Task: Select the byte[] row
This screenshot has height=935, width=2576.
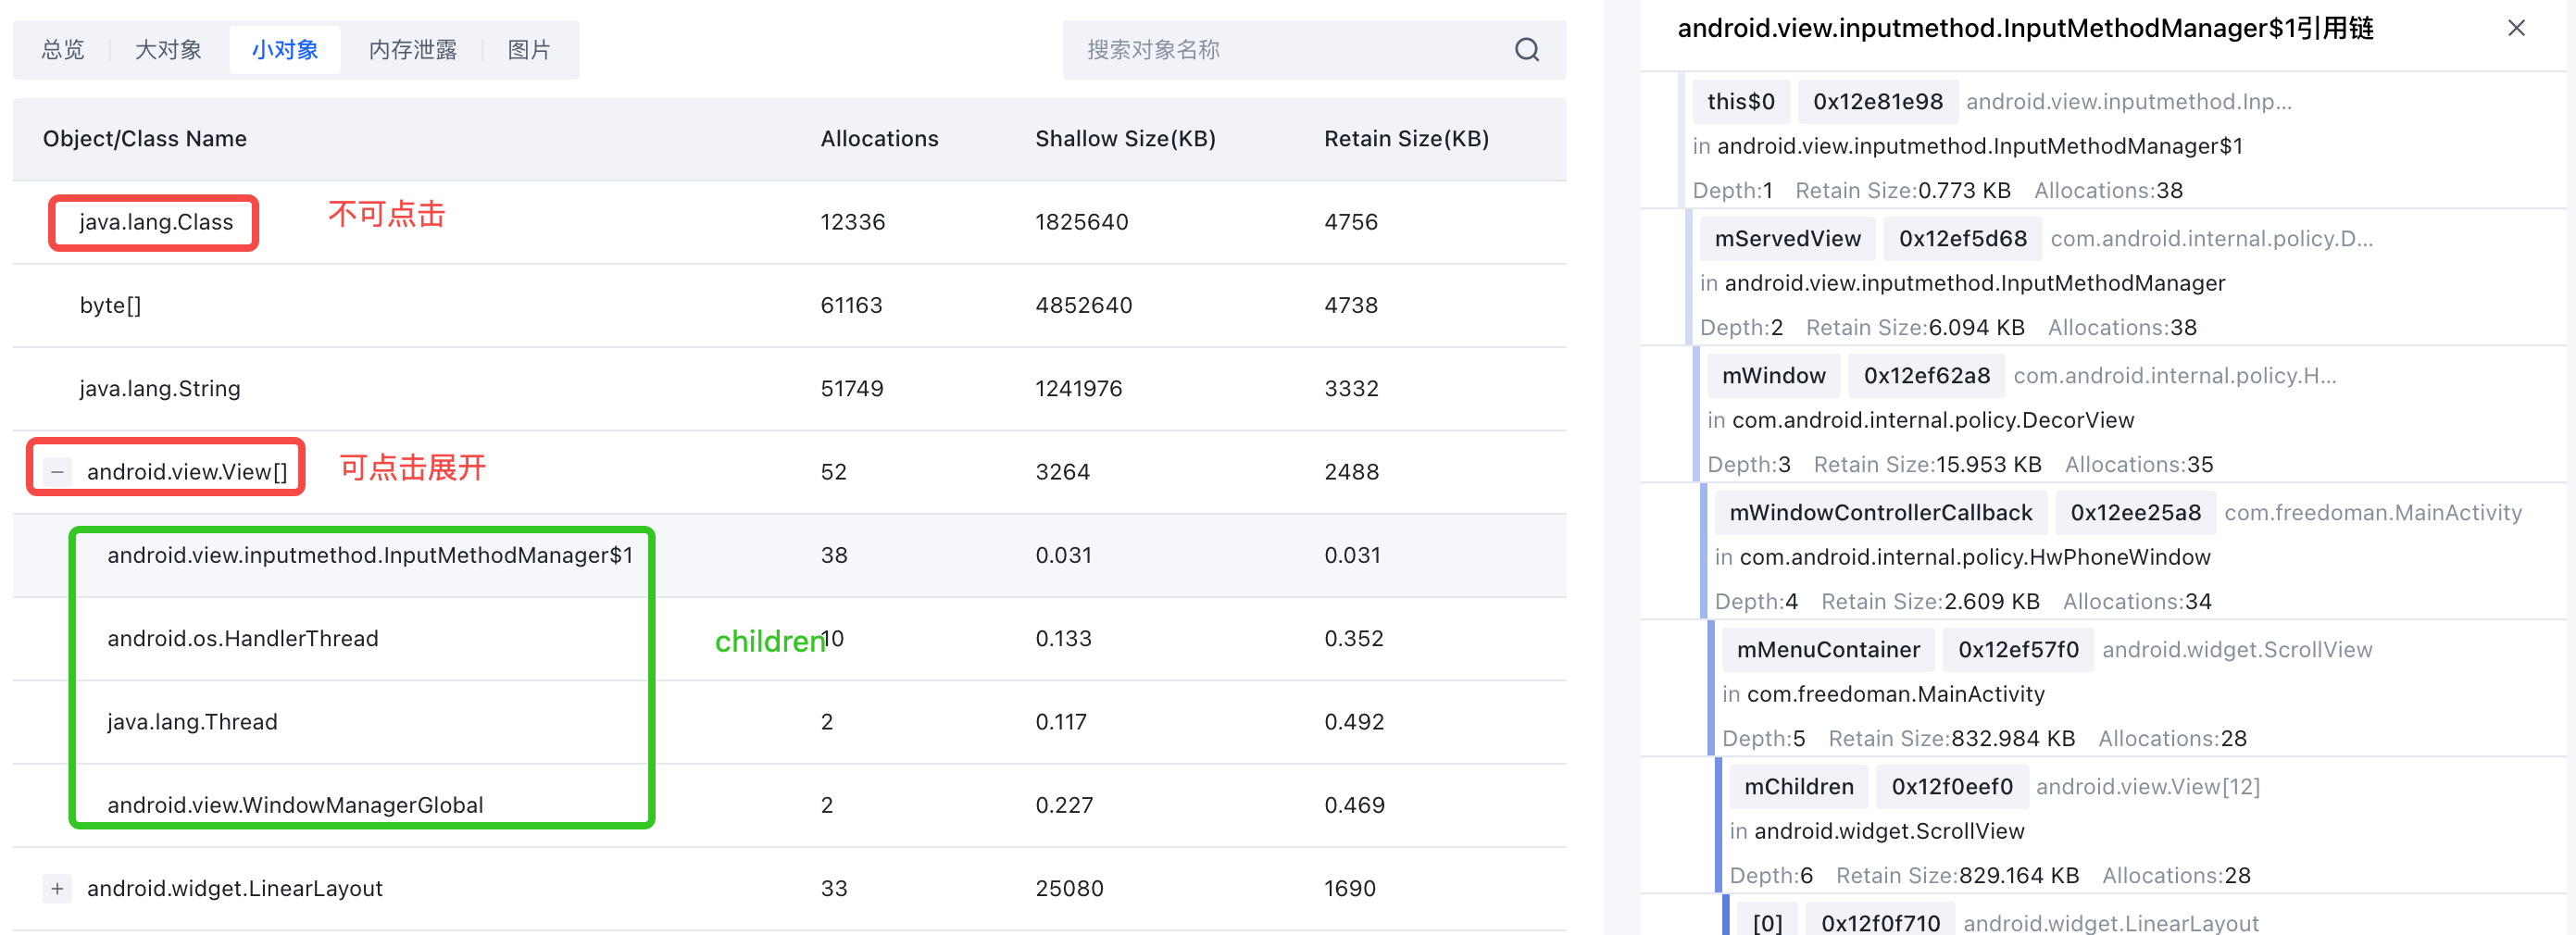Action: (789, 305)
